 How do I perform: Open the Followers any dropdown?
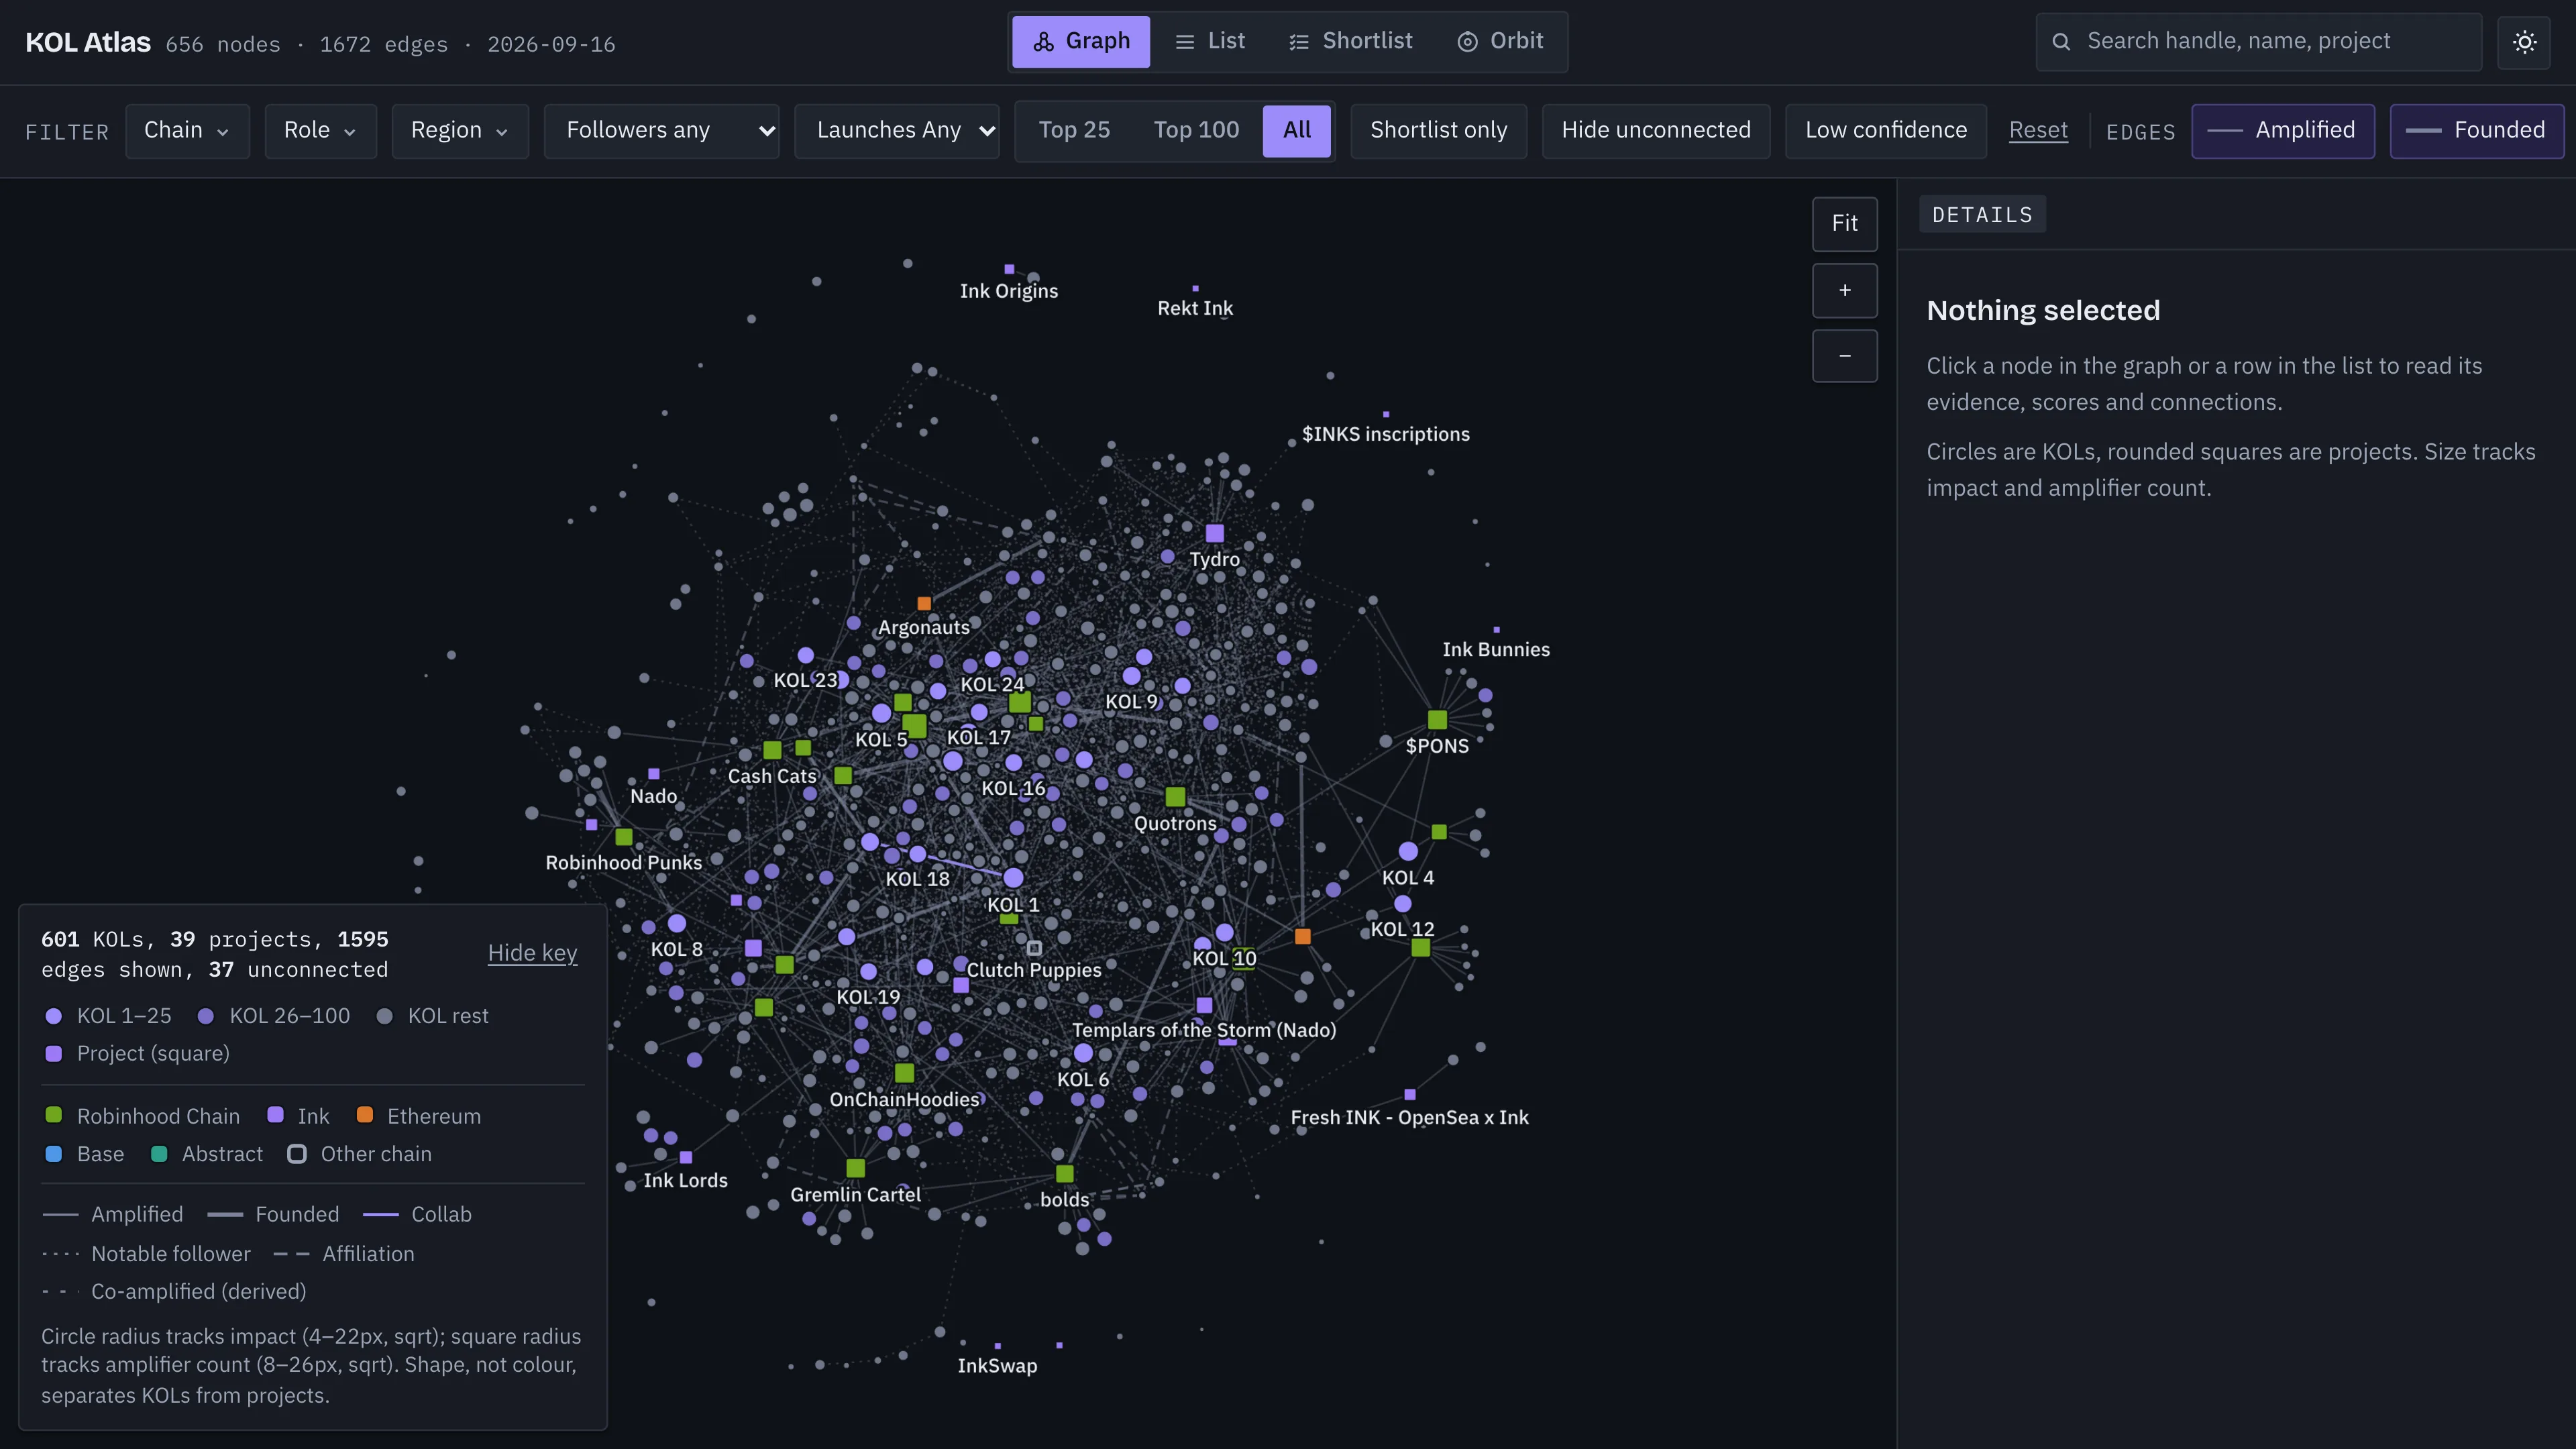(661, 131)
